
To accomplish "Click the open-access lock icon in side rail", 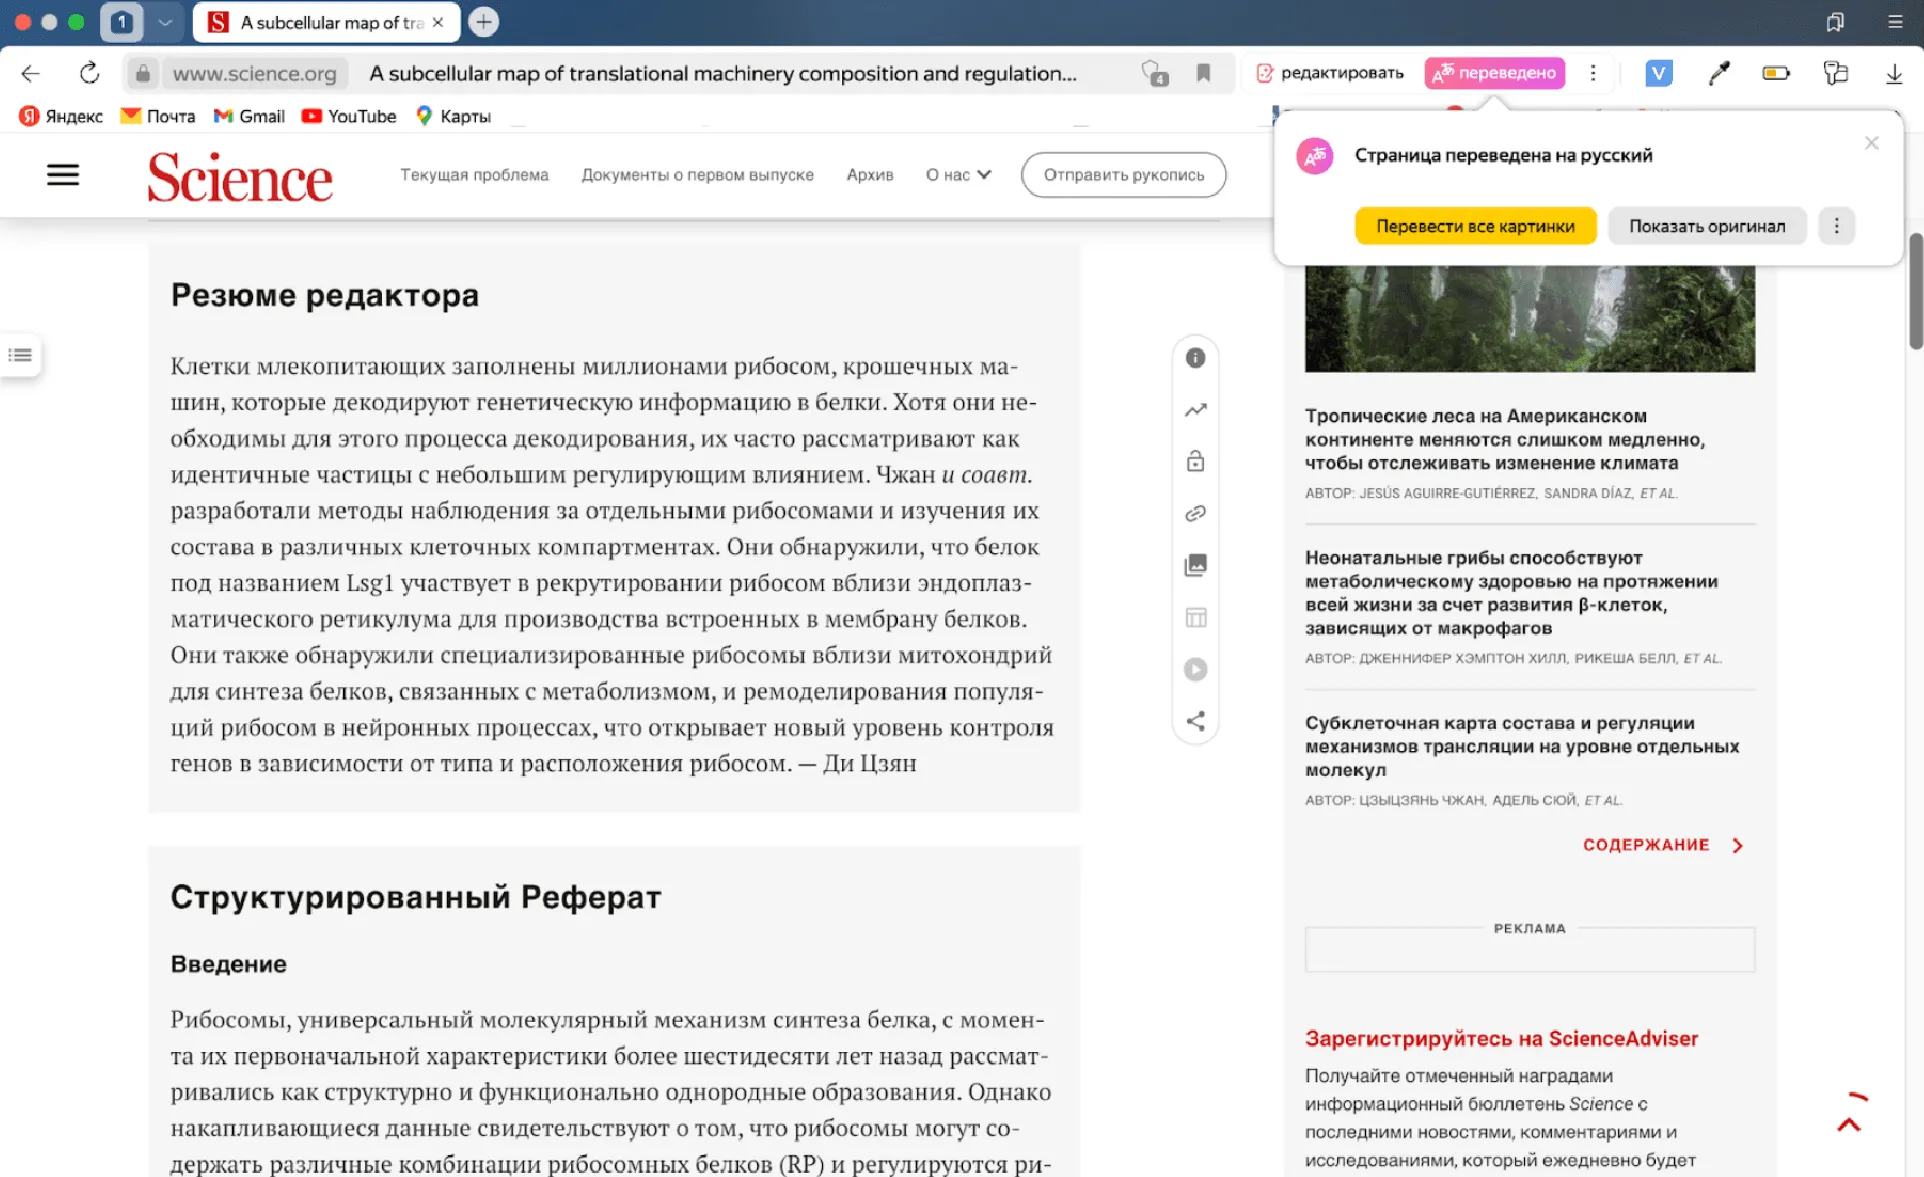I will click(x=1195, y=461).
